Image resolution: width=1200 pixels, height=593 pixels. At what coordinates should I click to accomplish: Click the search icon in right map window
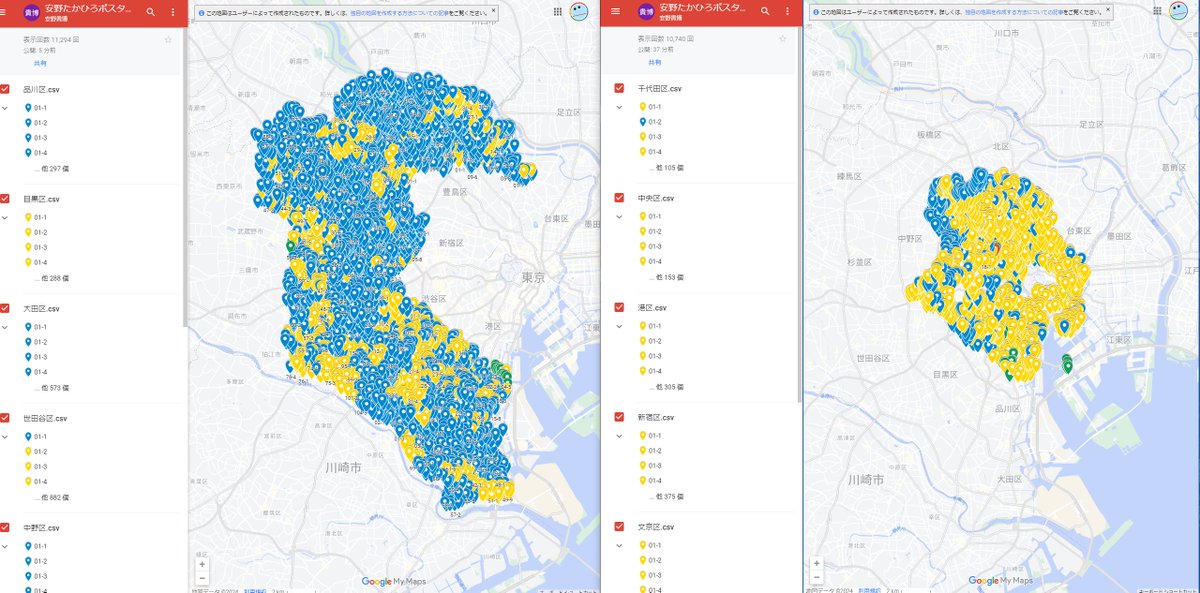coord(763,12)
